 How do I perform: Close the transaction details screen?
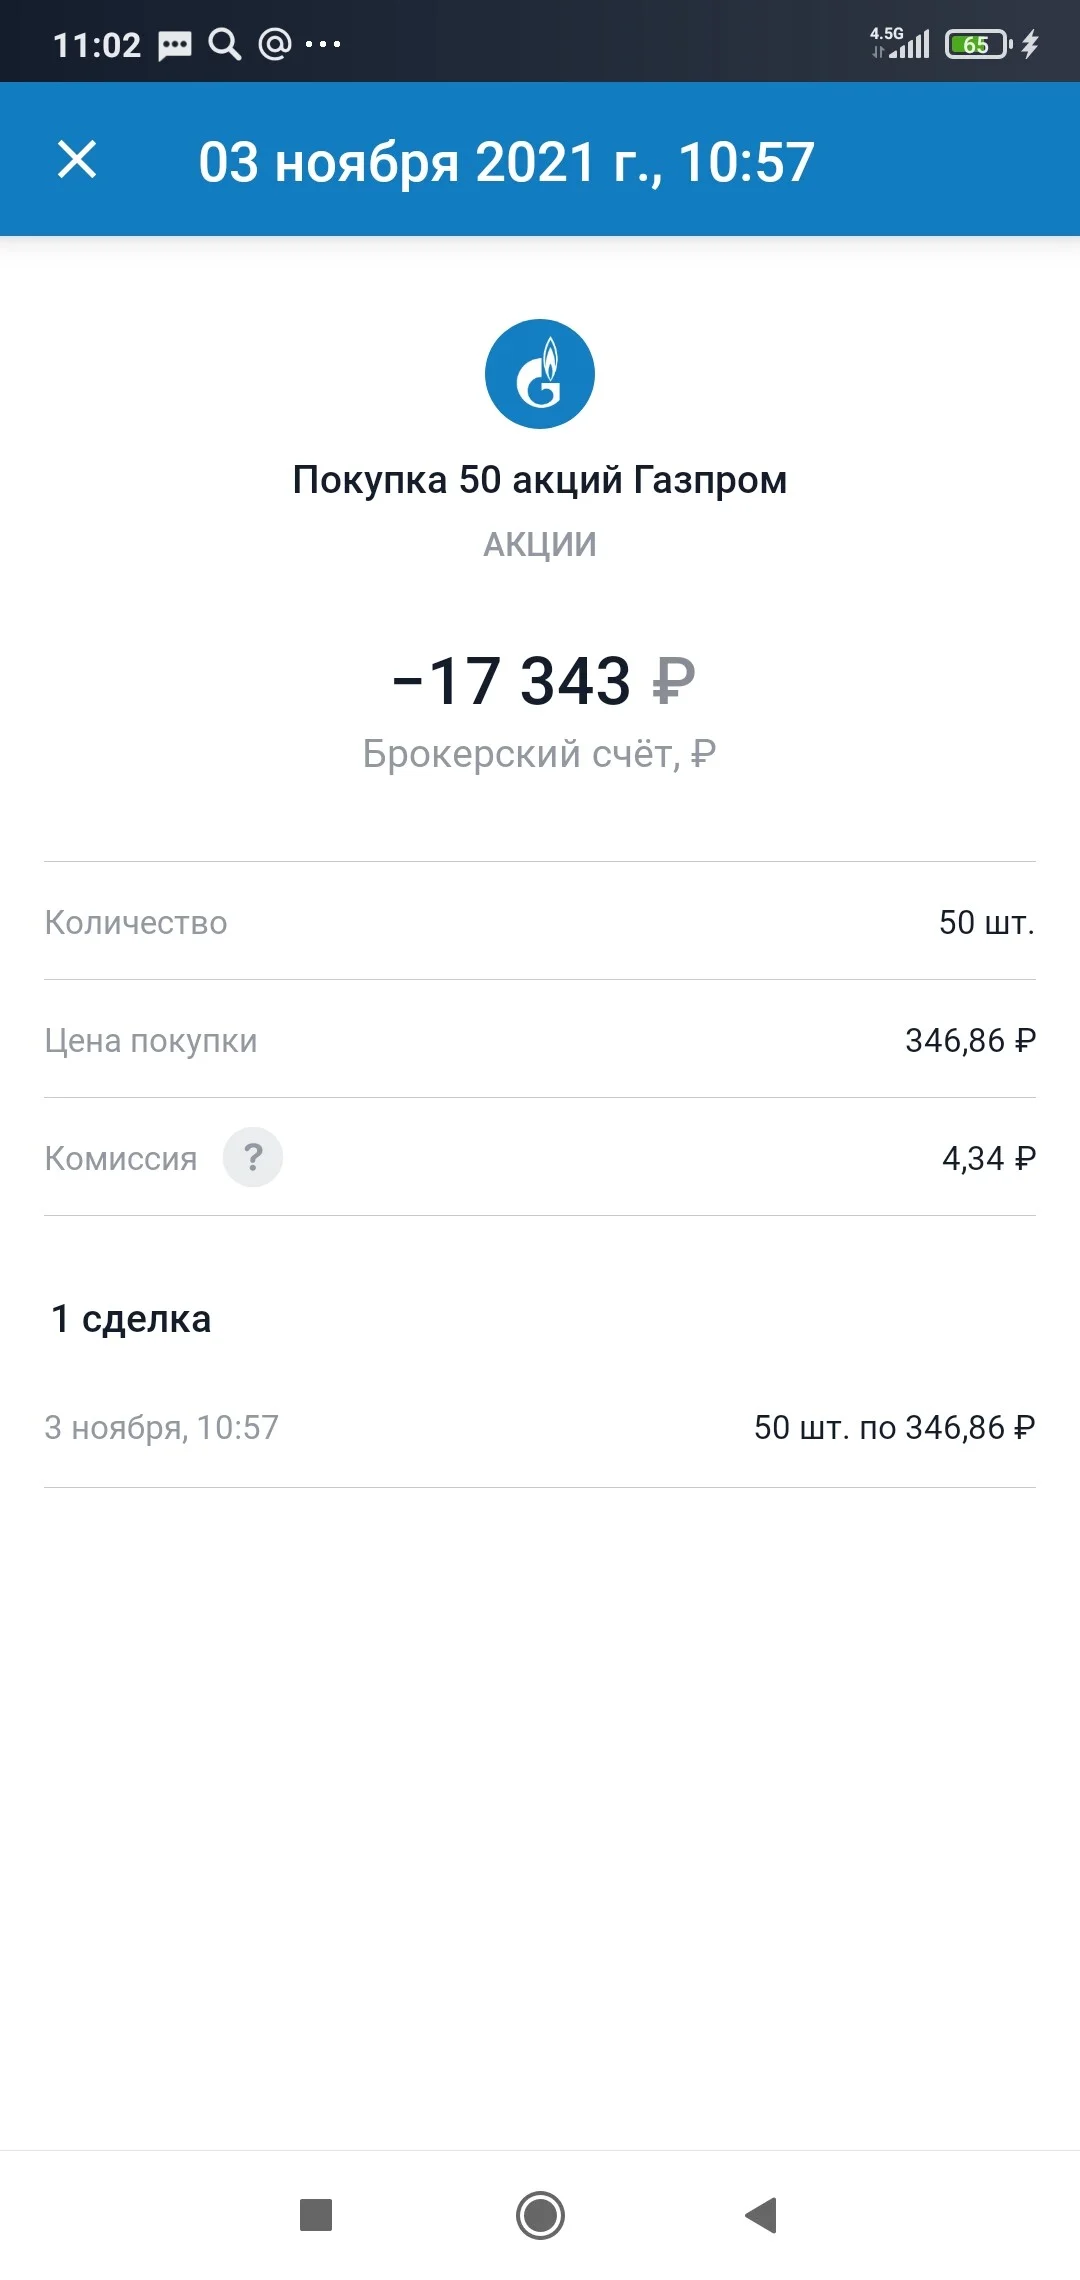77,160
